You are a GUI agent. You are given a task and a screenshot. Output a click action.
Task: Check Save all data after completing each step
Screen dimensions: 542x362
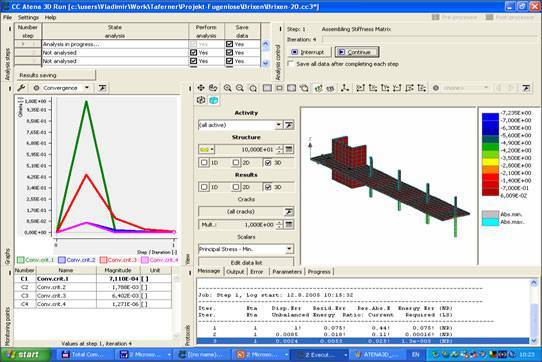pyautogui.click(x=291, y=64)
